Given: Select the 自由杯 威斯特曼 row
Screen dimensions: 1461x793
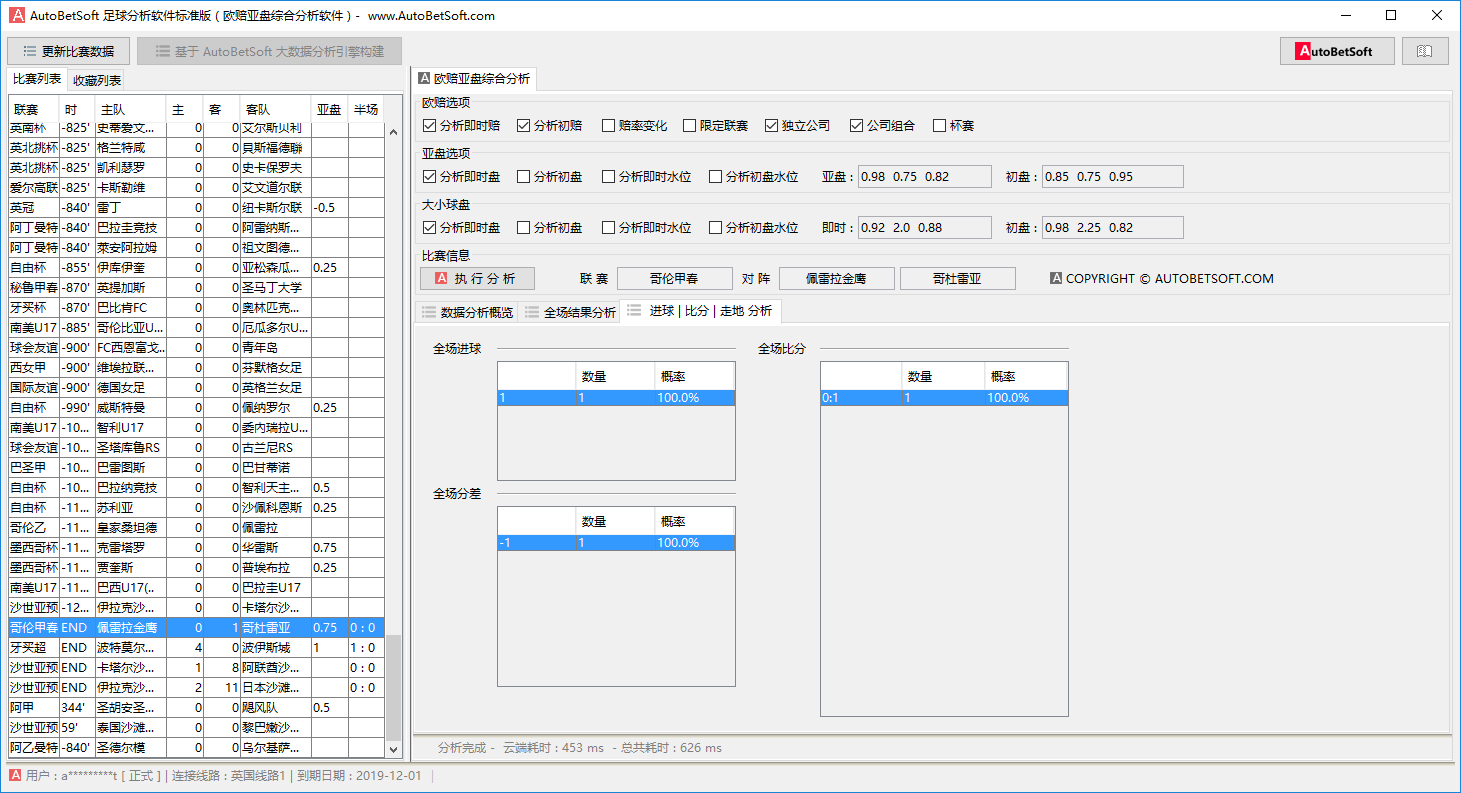Looking at the screenshot, I should pos(196,407).
